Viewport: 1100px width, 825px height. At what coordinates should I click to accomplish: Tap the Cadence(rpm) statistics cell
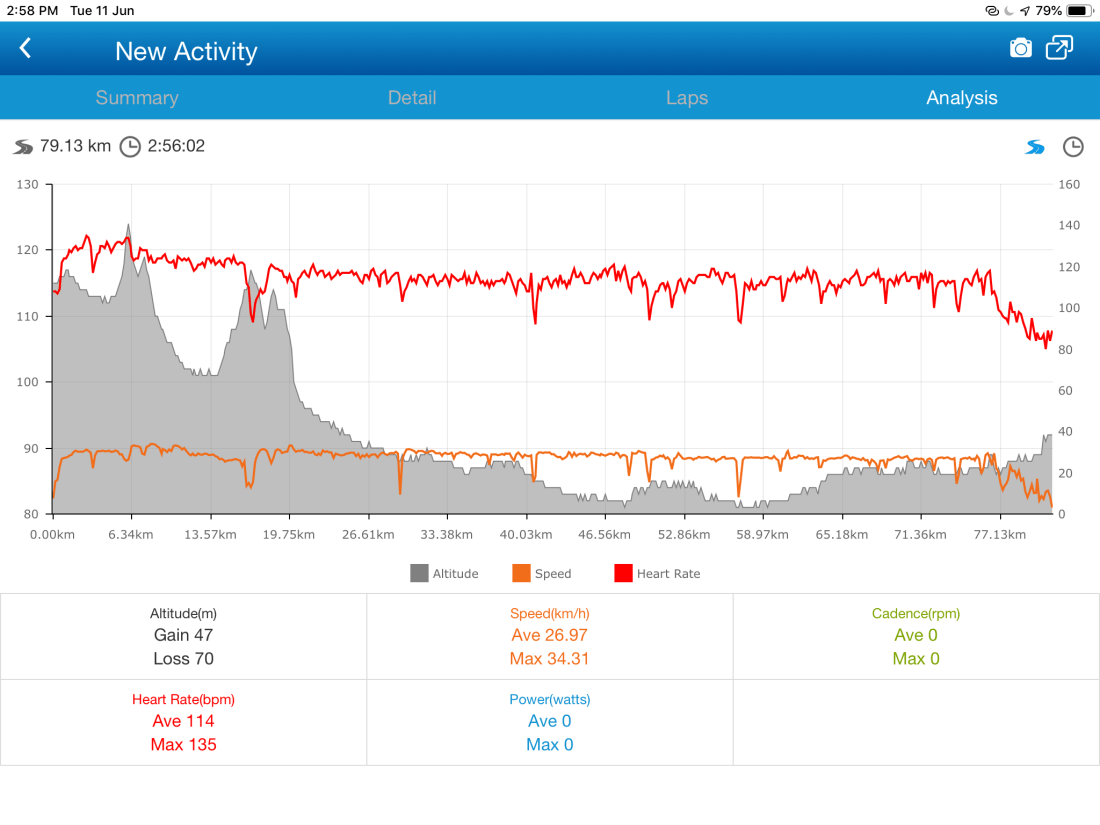(x=915, y=636)
